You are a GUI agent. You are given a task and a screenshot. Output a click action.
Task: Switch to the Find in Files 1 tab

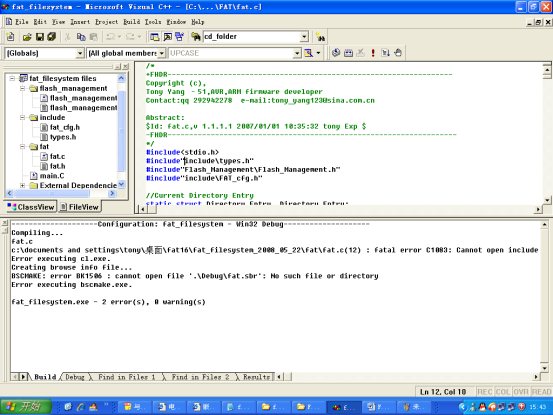tap(127, 377)
